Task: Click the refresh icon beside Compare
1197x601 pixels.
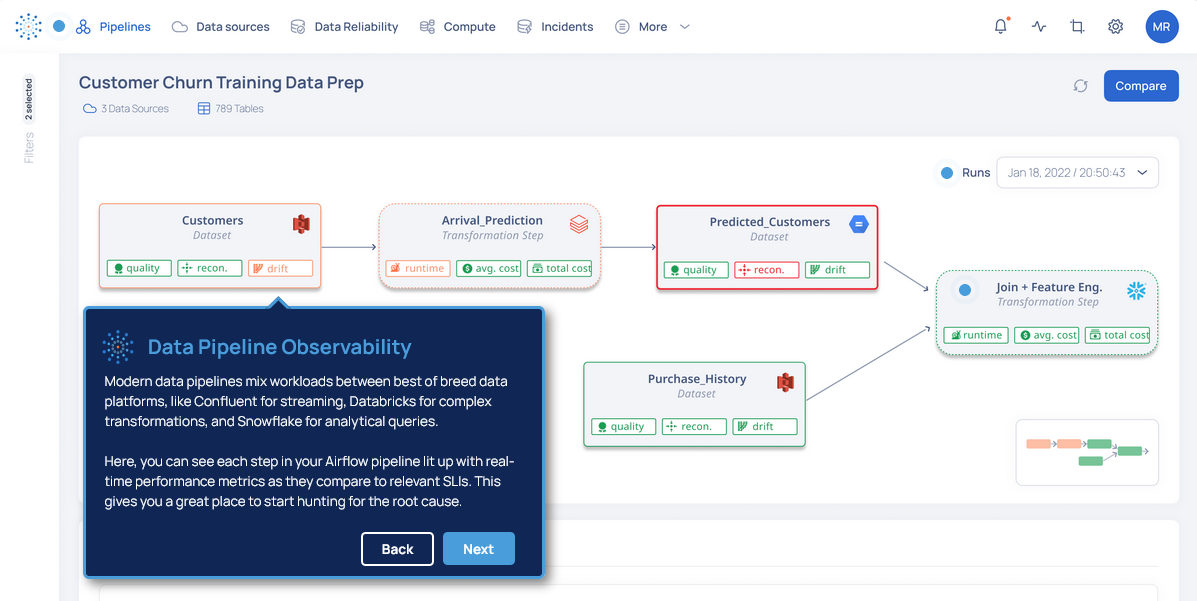Action: 1080,86
